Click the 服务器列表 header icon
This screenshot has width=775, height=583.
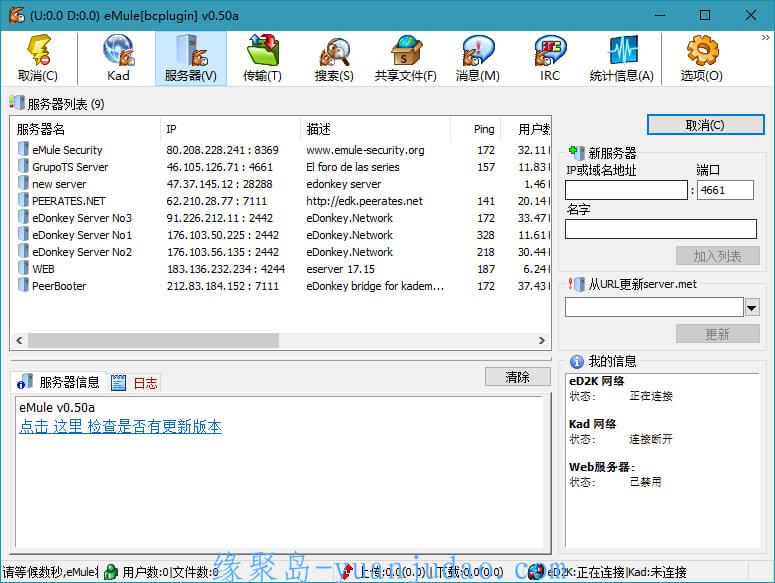pos(17,103)
